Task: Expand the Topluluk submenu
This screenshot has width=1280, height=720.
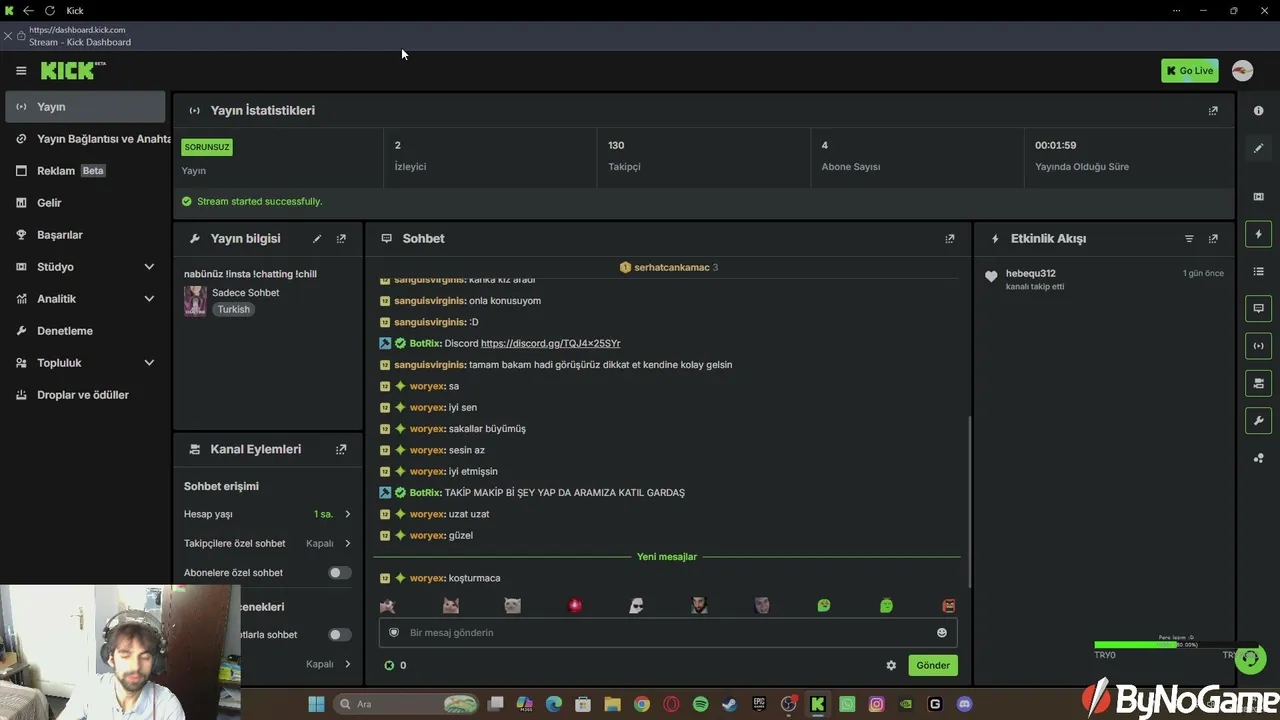Action: (x=149, y=363)
